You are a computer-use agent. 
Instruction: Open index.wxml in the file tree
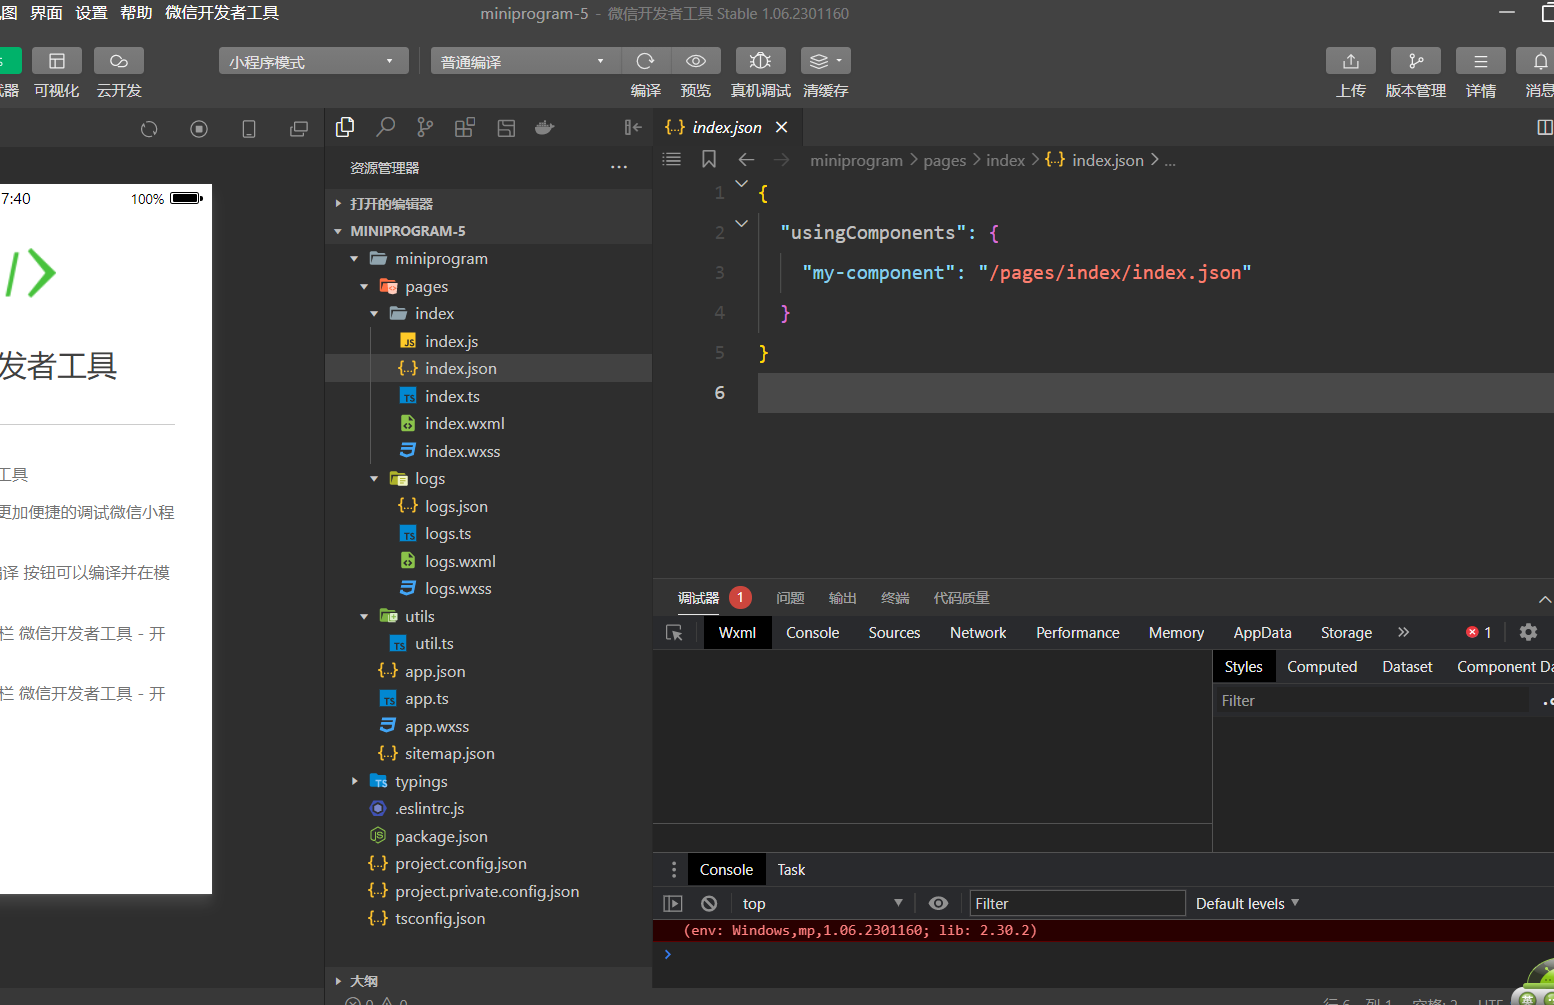pos(465,424)
